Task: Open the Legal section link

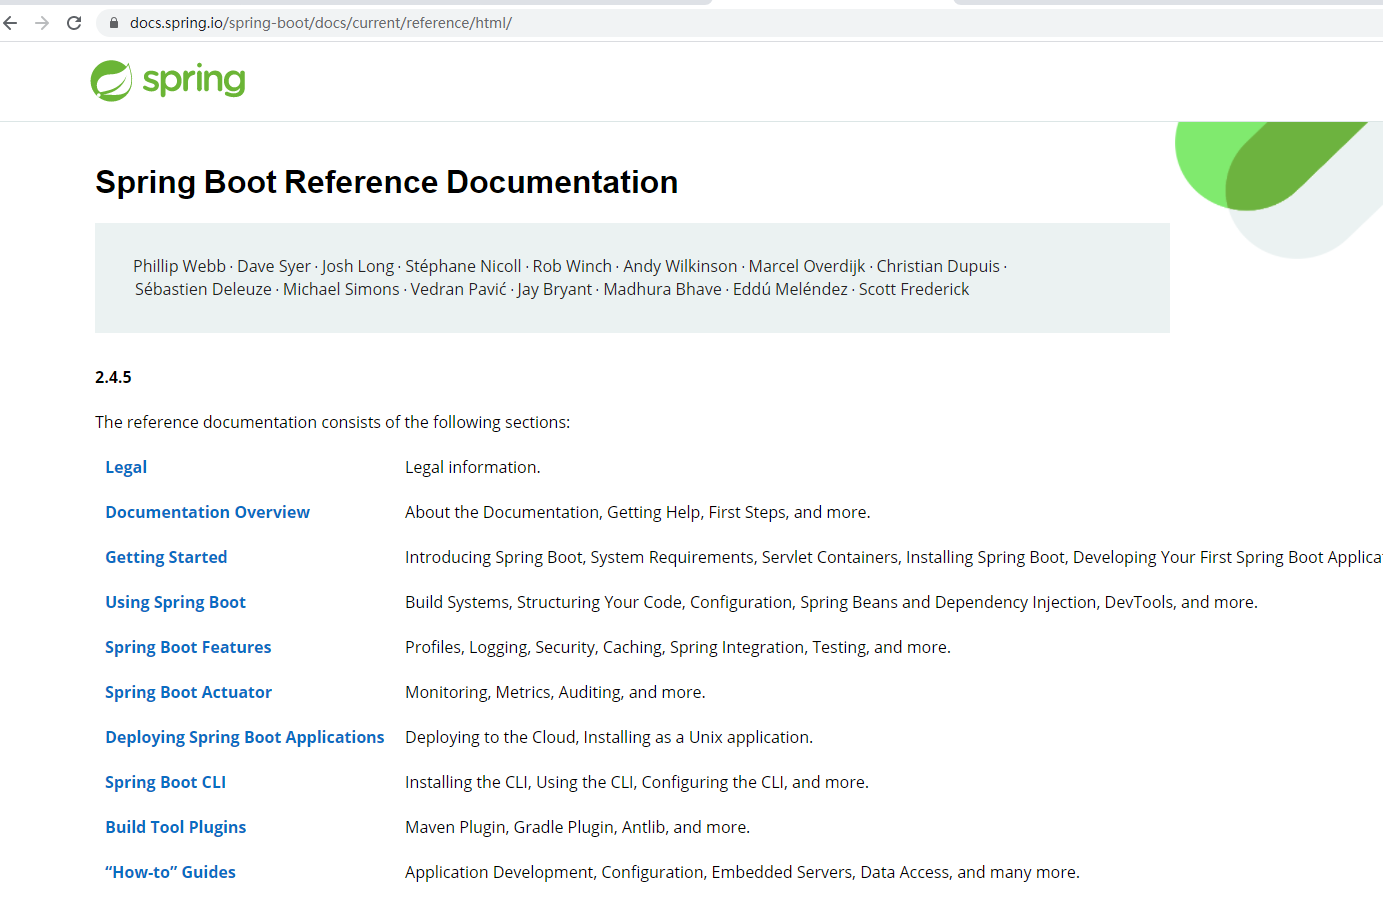Action: 126,467
